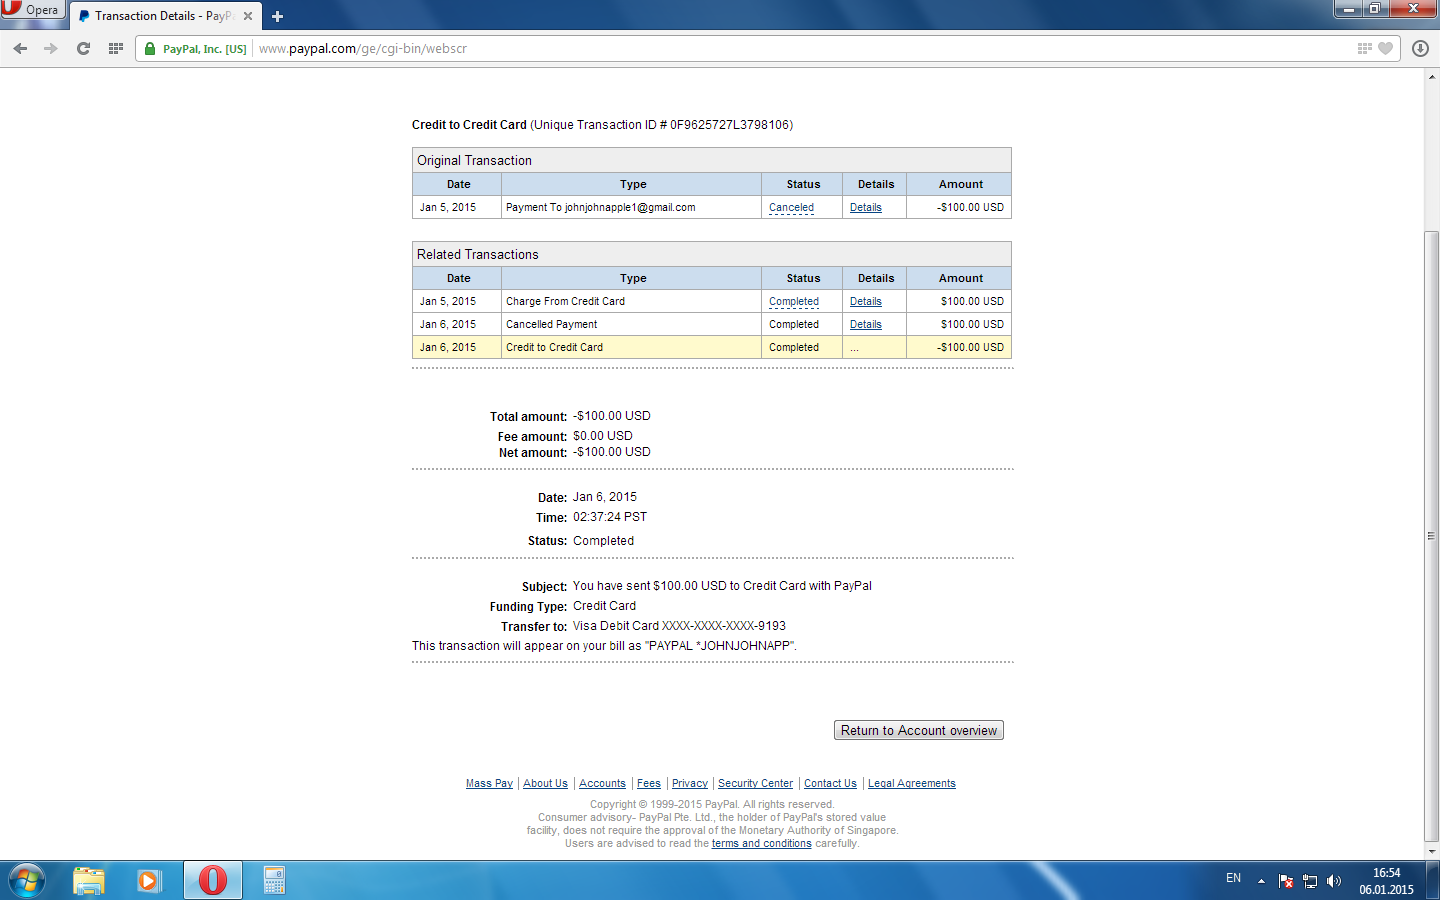Viewport: 1440px width, 900px height.
Task: Click the scrollbar up arrow
Action: 1431,76
